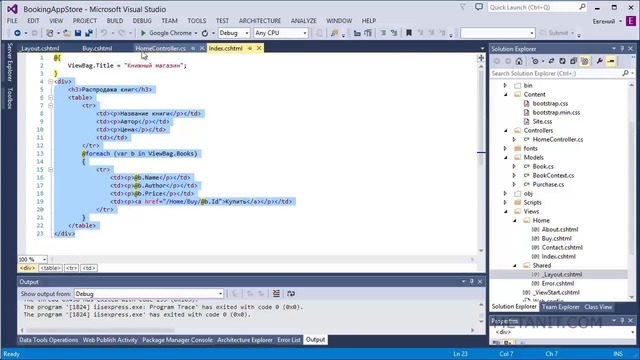Select Site.css in Solution Explorer
640x360 pixels.
coord(542,121)
